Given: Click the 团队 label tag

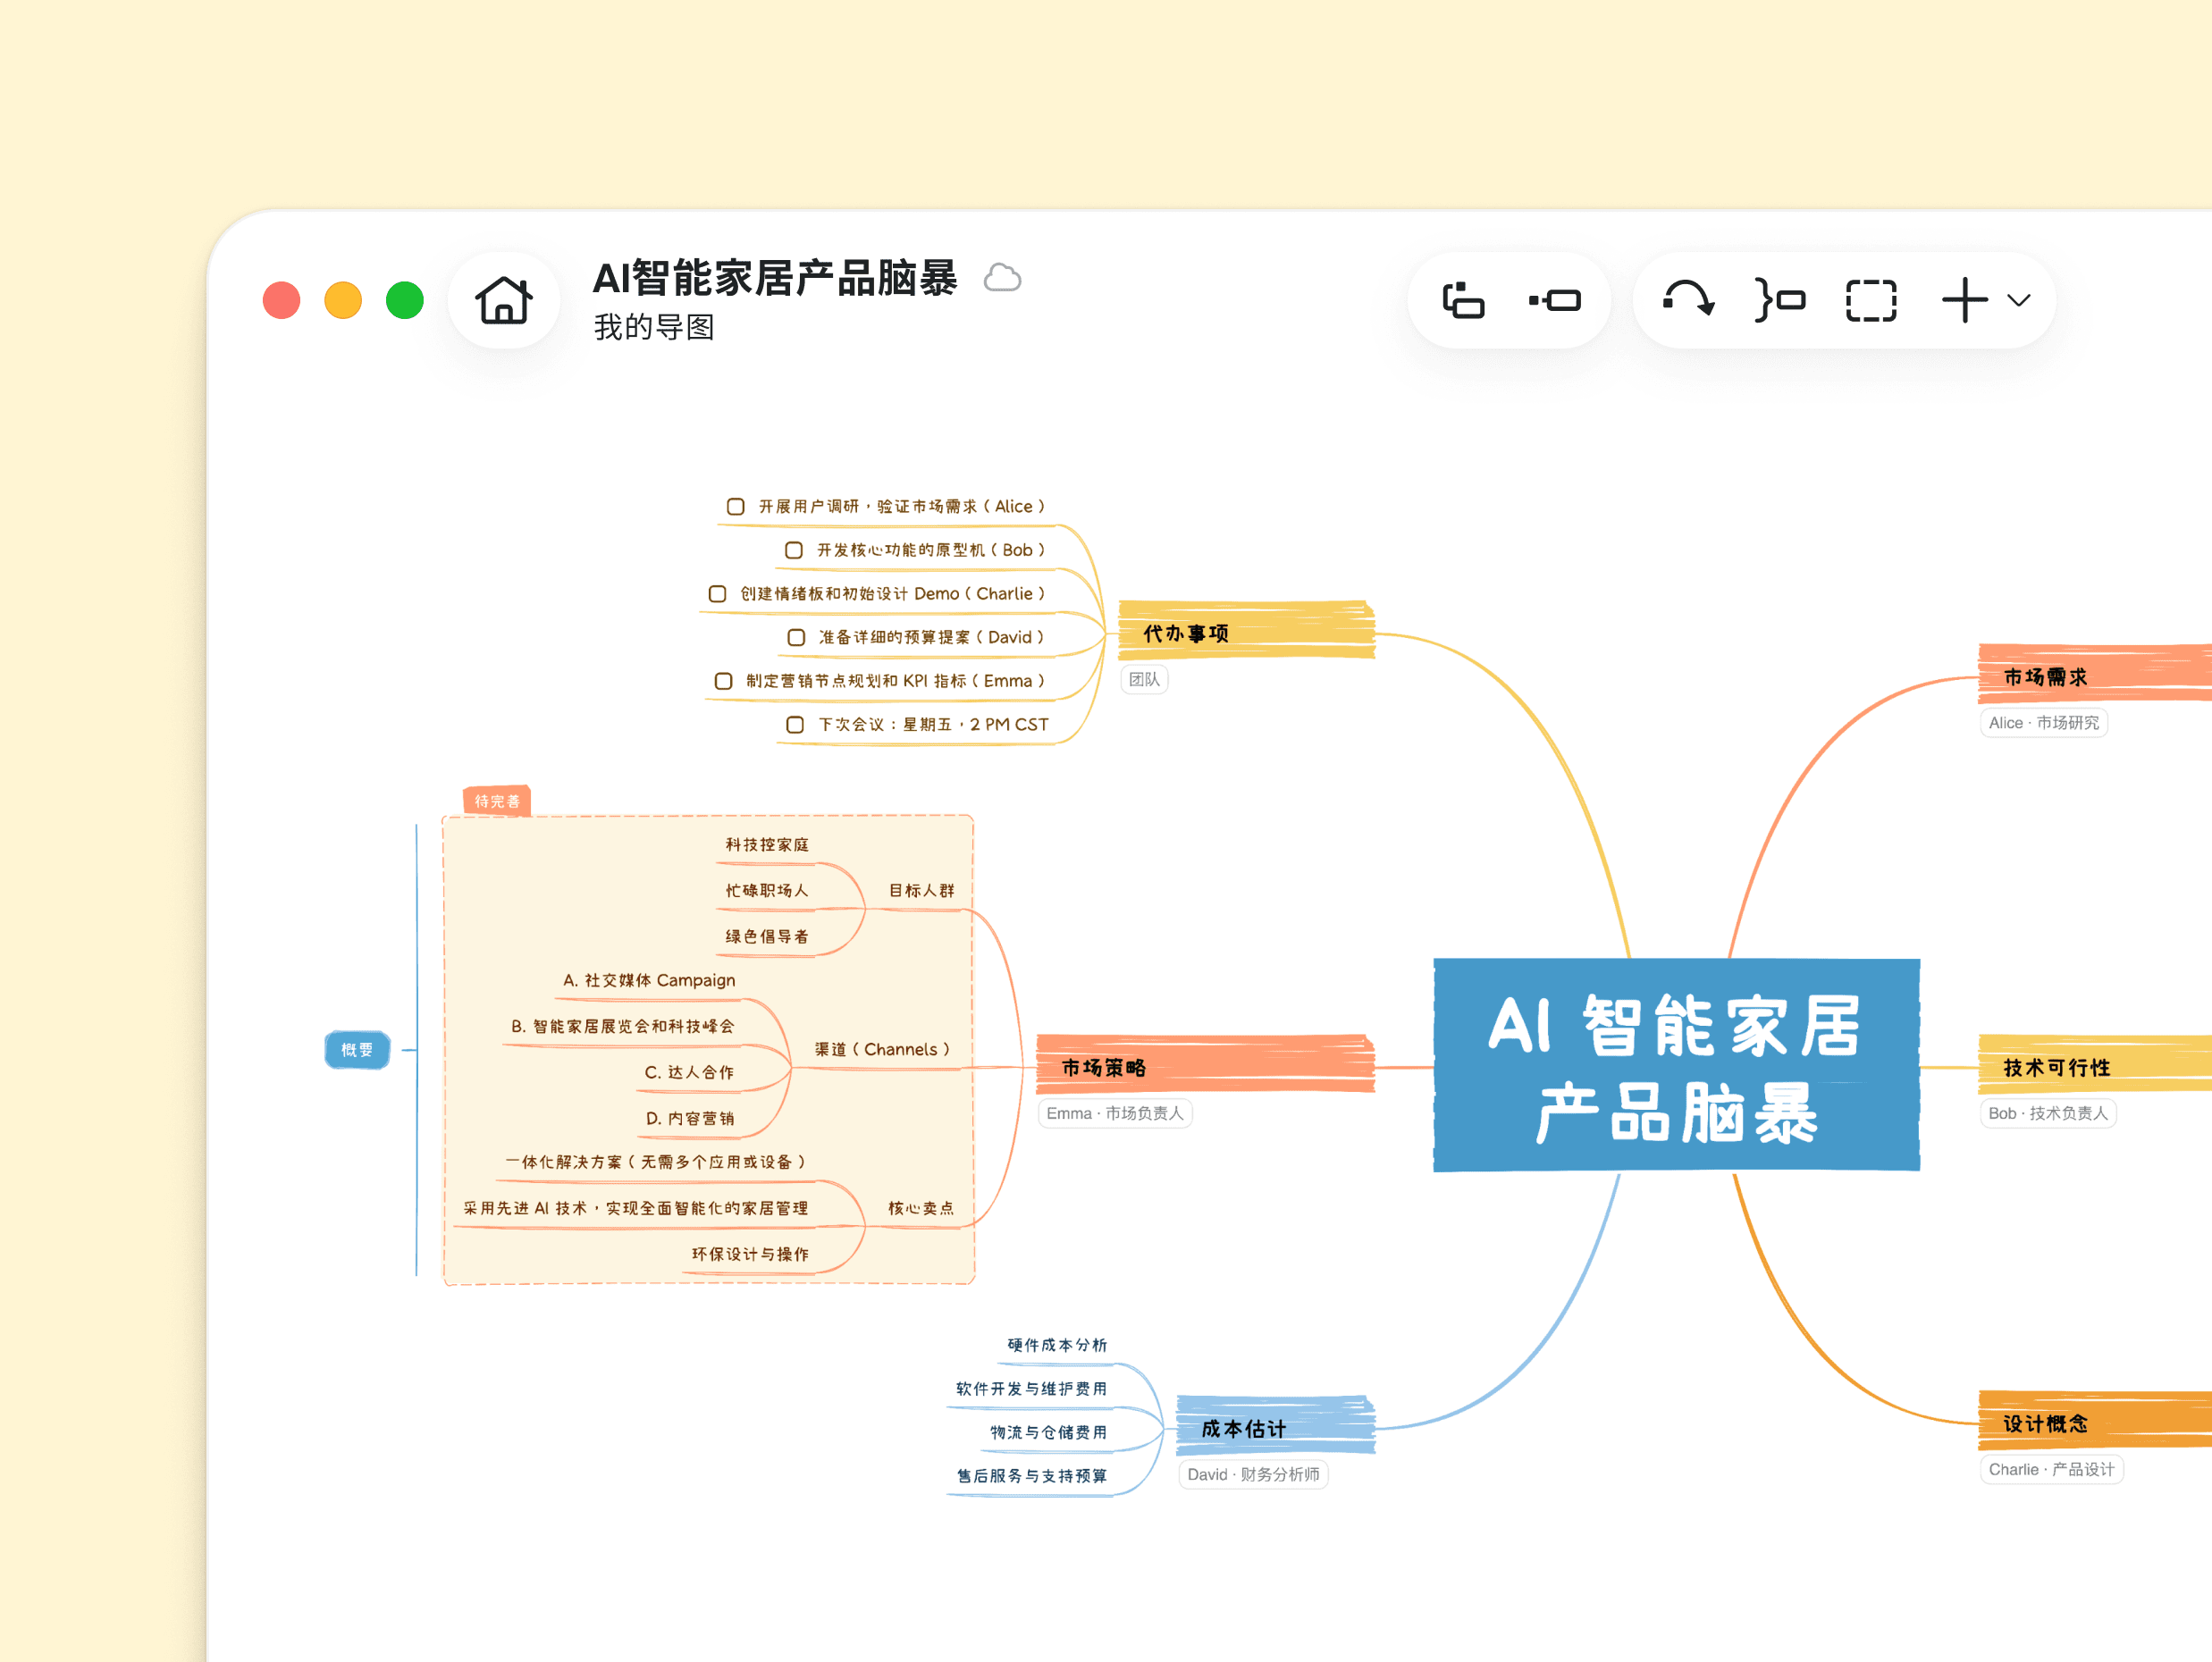Looking at the screenshot, I should pos(1144,680).
